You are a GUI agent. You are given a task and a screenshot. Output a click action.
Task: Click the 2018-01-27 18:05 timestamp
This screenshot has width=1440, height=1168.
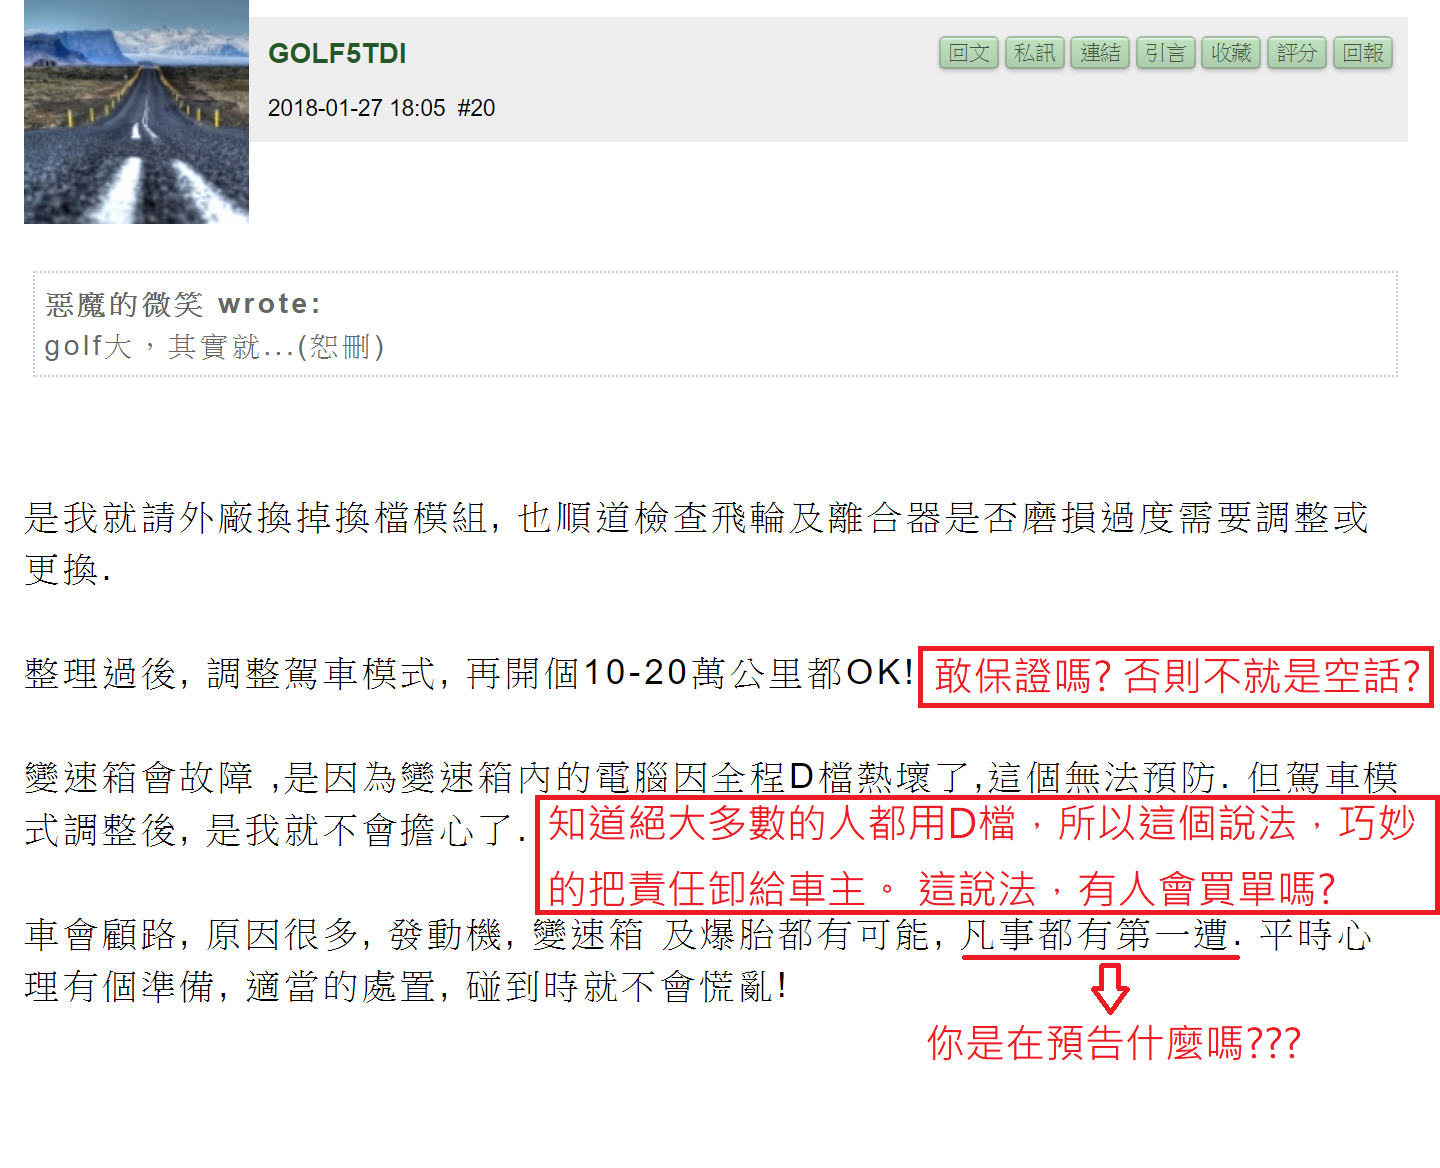[356, 108]
